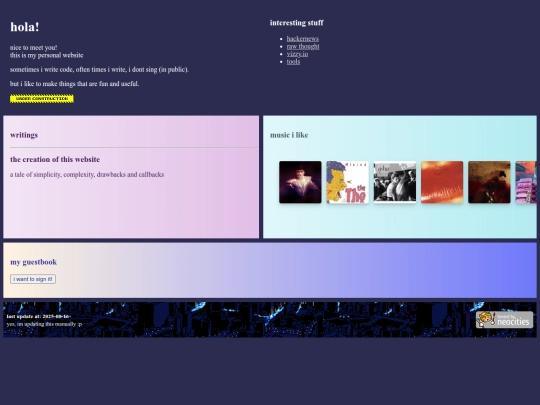Viewport: 540px width, 405px height.
Task: Open the raw thought link
Action: [x=303, y=46]
